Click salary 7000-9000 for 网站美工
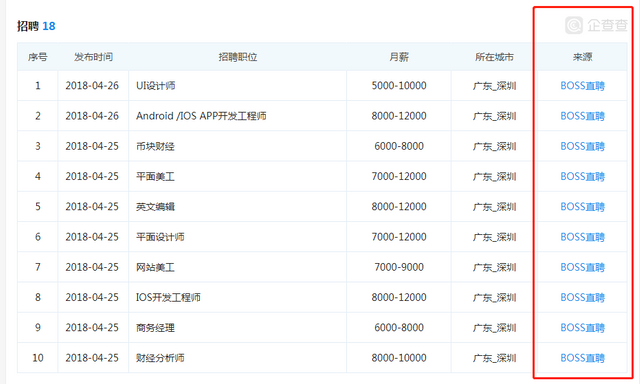Screen dimensions: 640x384 click(x=399, y=267)
